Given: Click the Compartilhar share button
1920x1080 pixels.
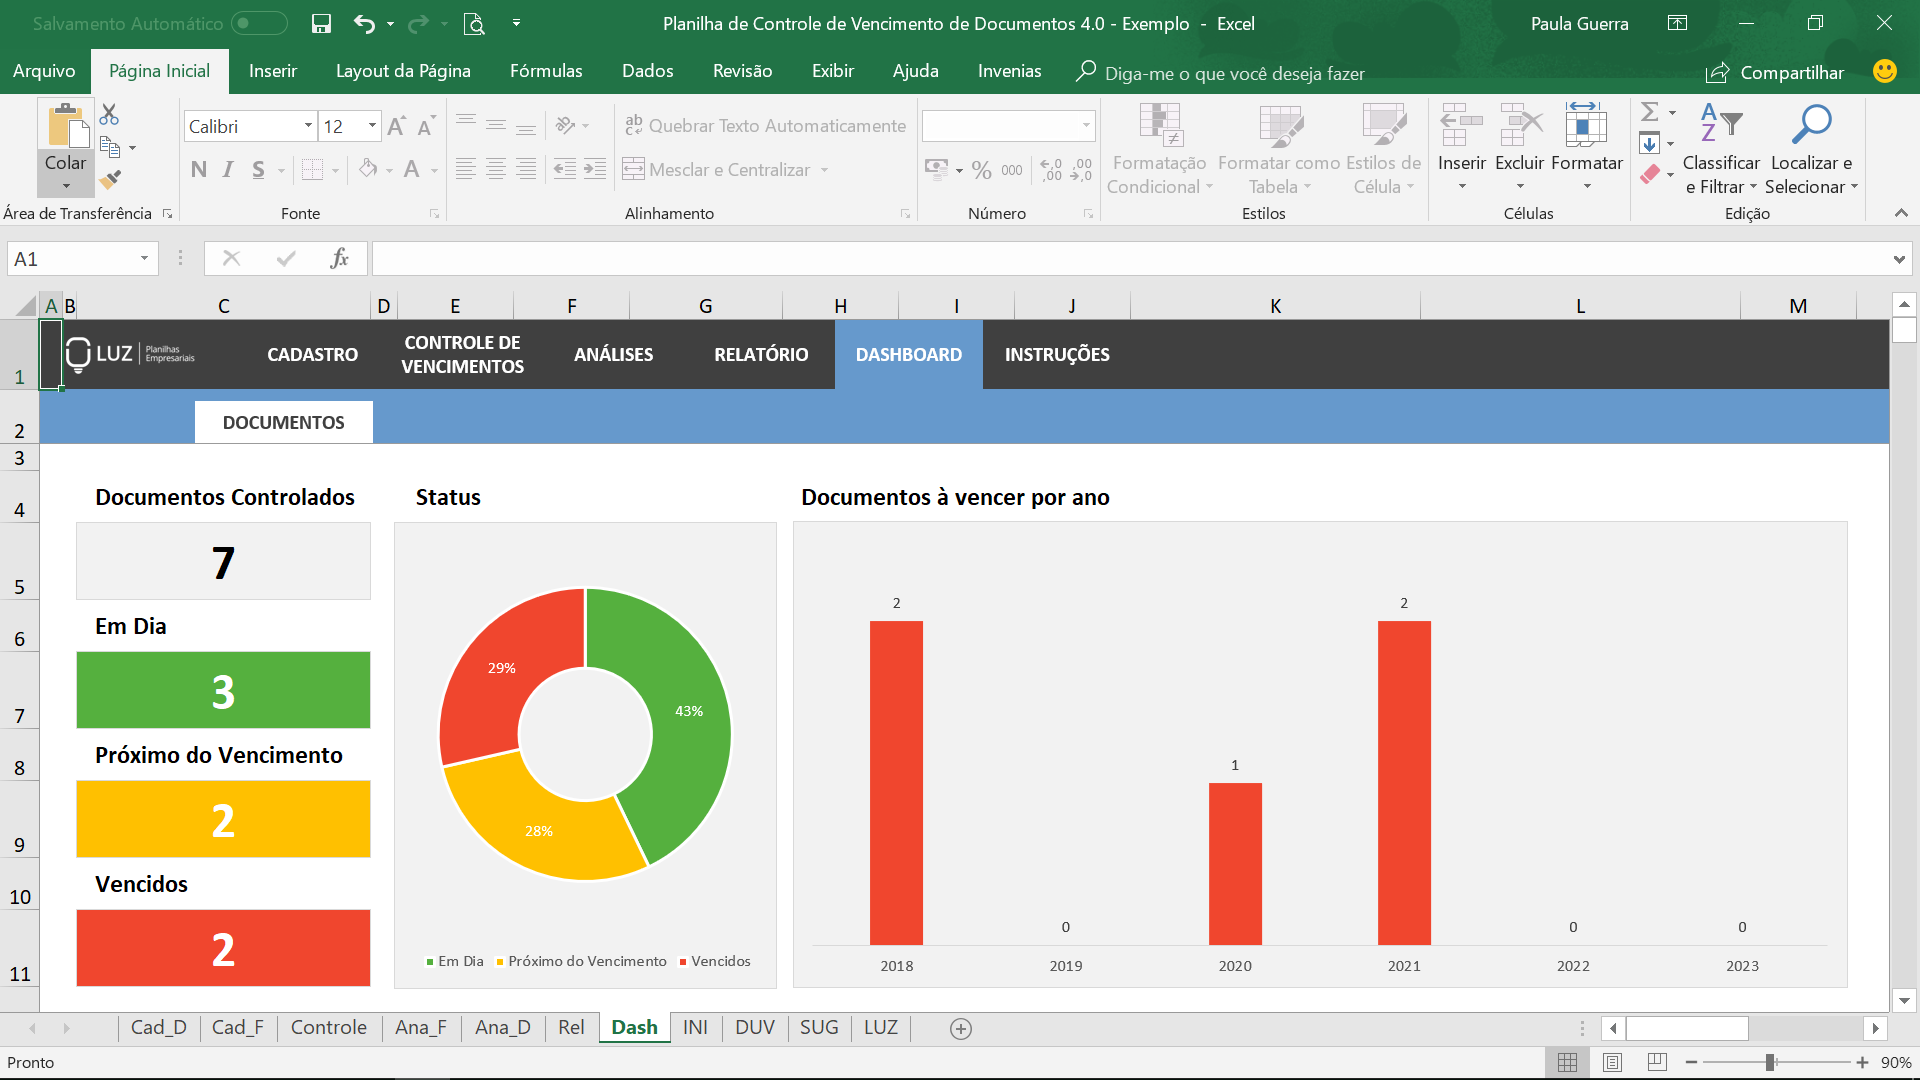Looking at the screenshot, I should (1775, 72).
